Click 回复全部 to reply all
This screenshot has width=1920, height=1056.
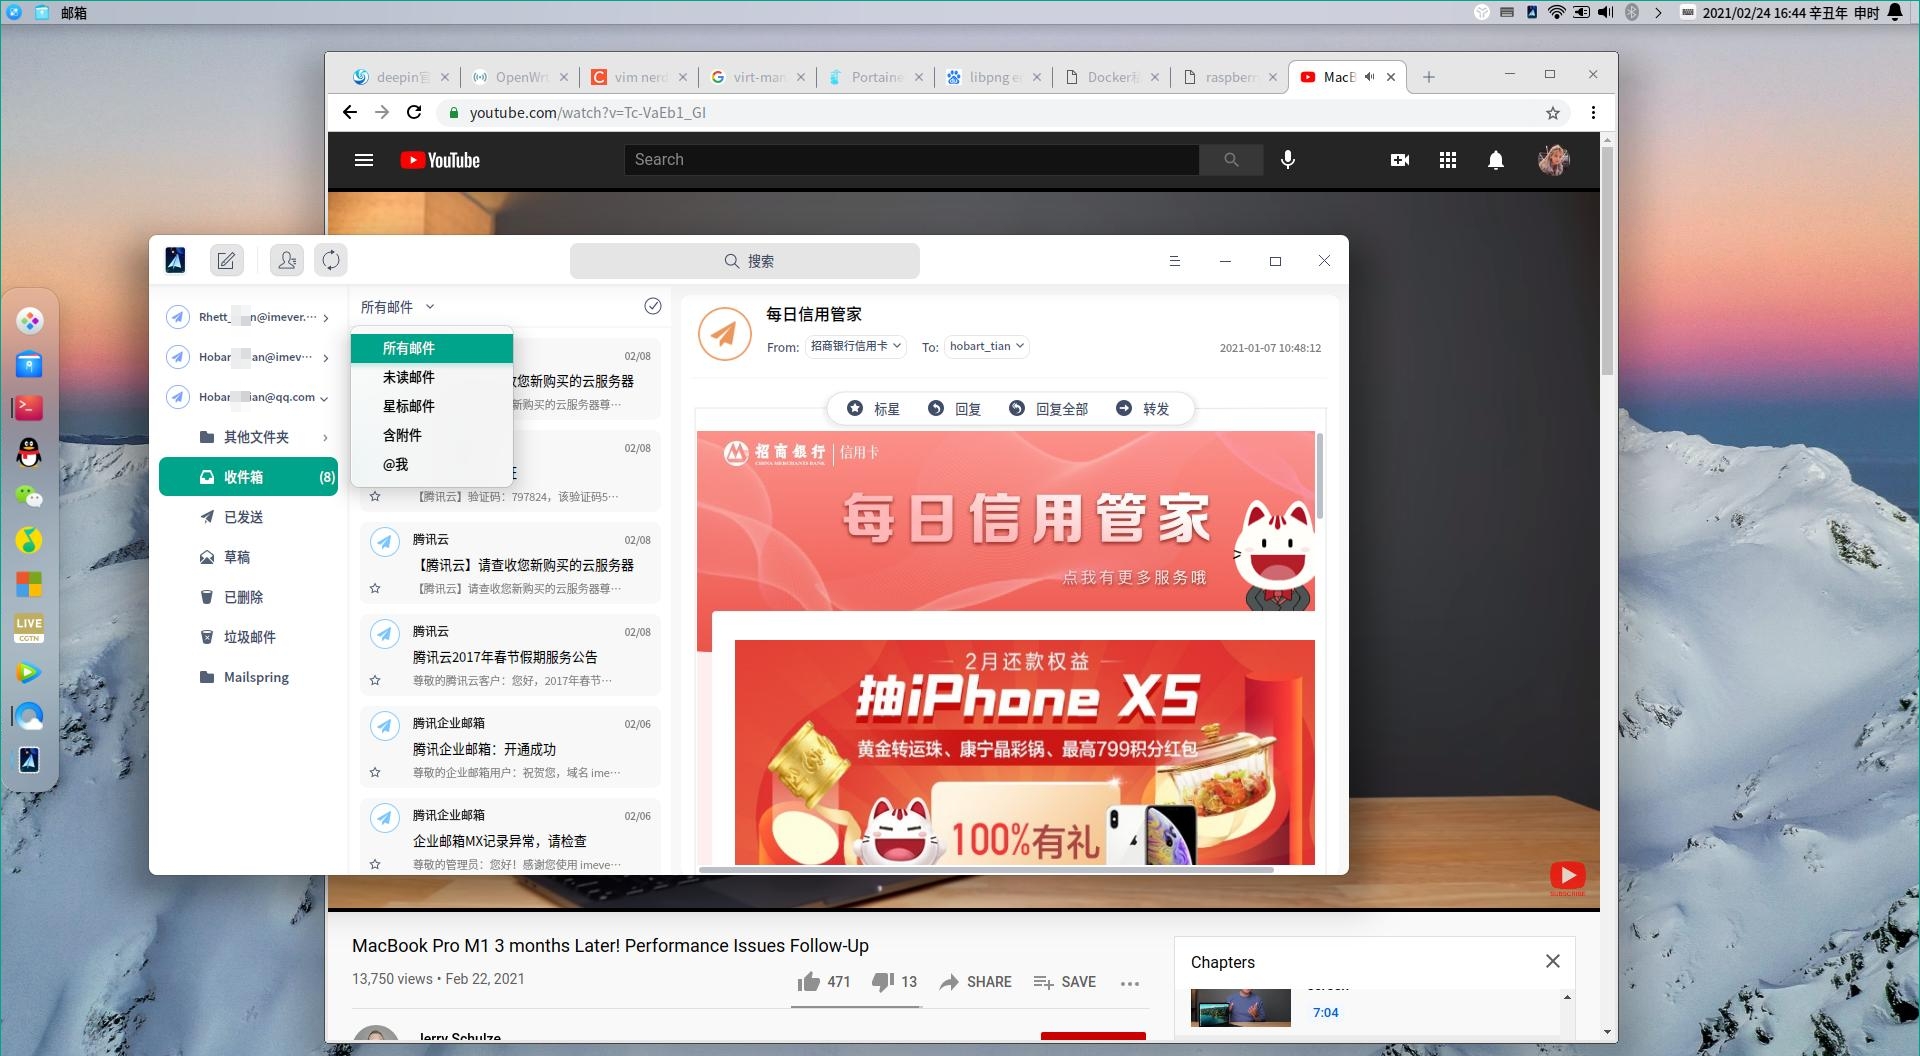click(x=1048, y=408)
